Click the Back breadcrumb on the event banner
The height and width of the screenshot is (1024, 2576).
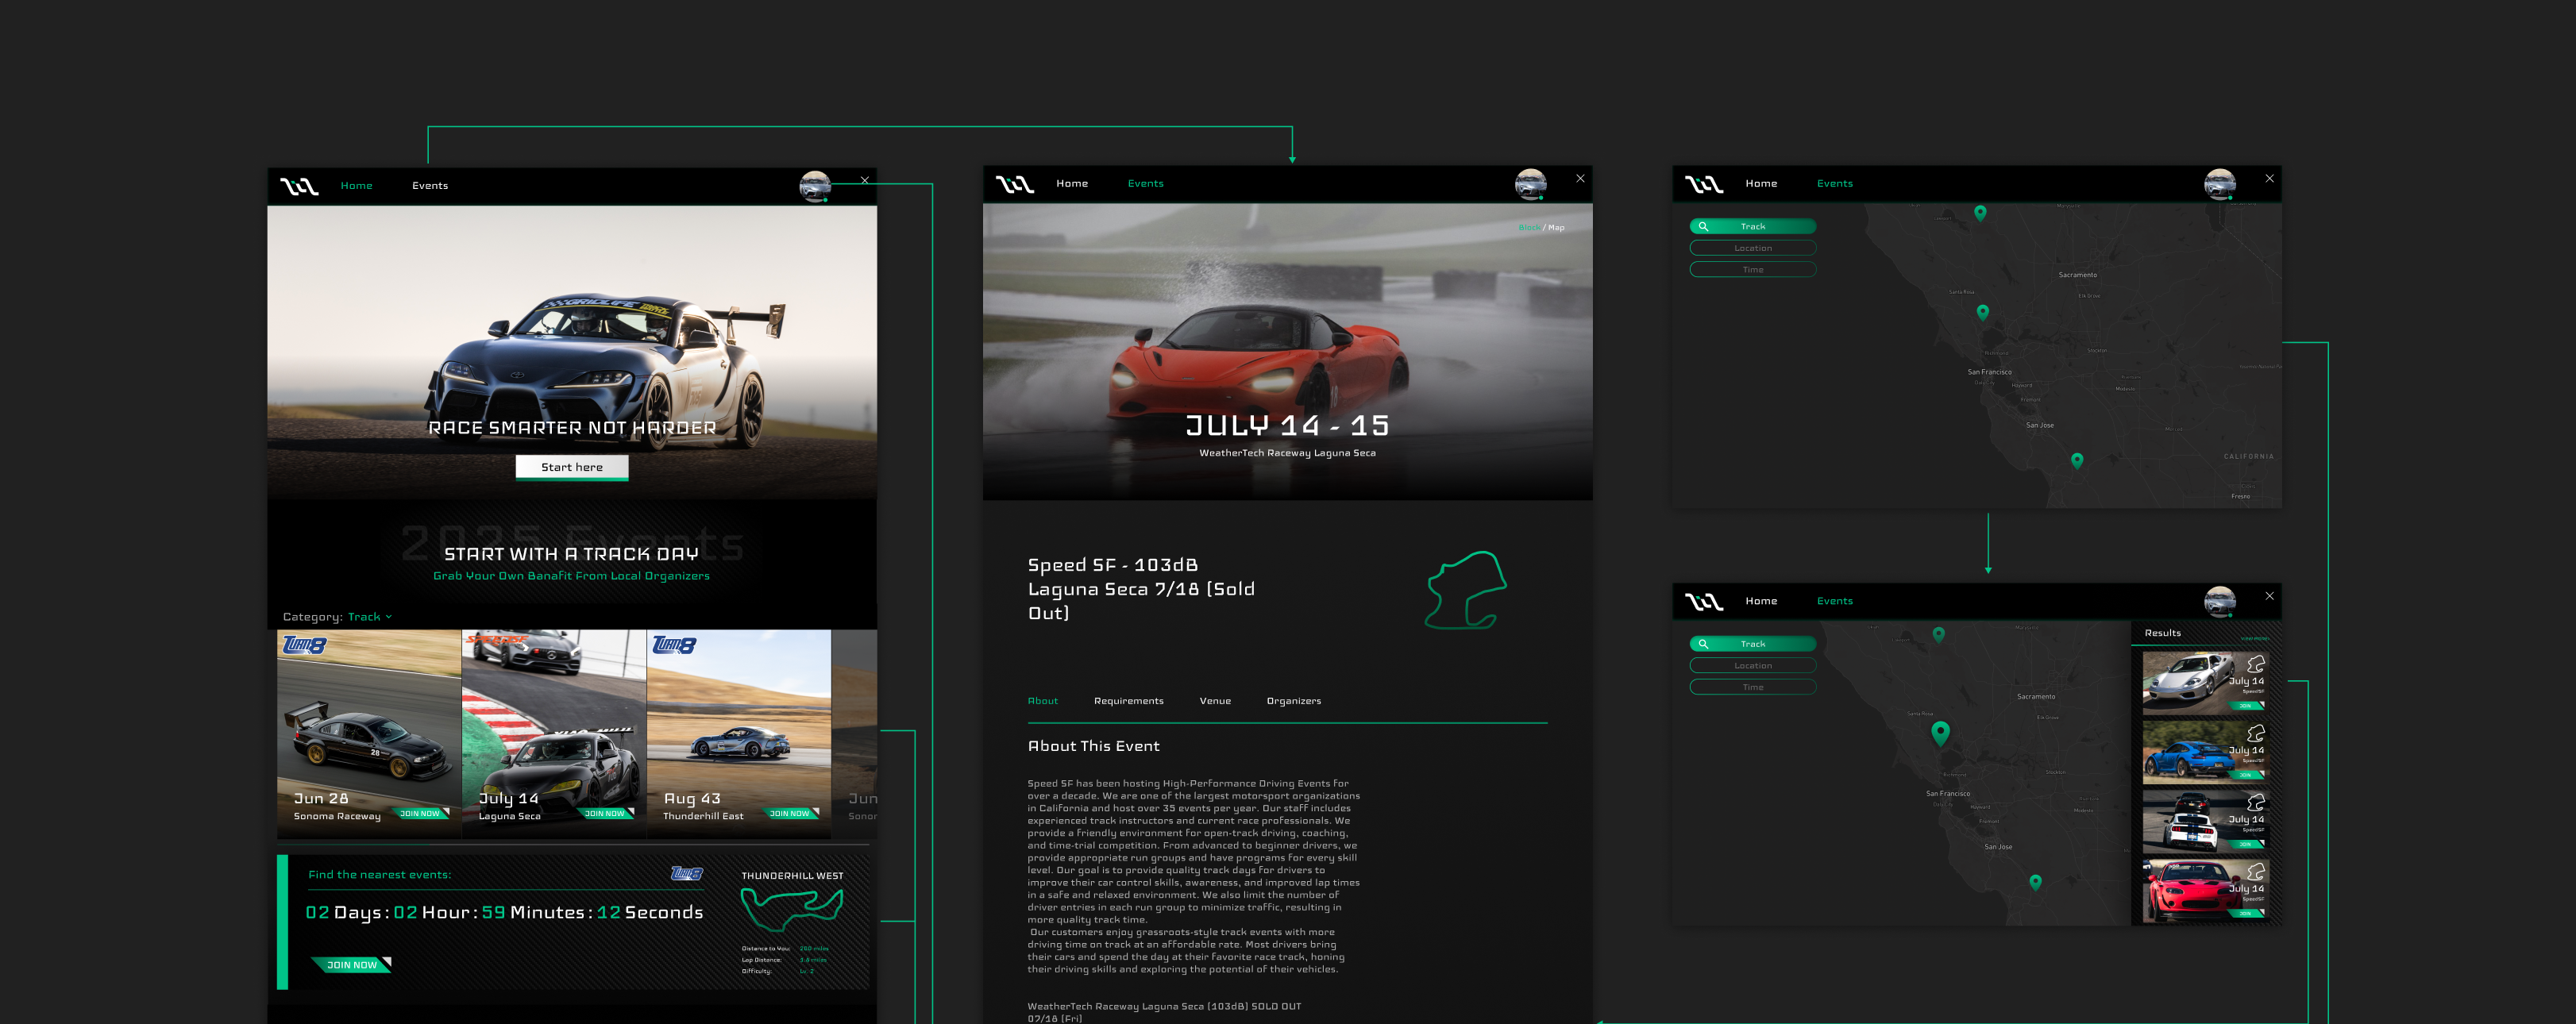coord(1529,228)
